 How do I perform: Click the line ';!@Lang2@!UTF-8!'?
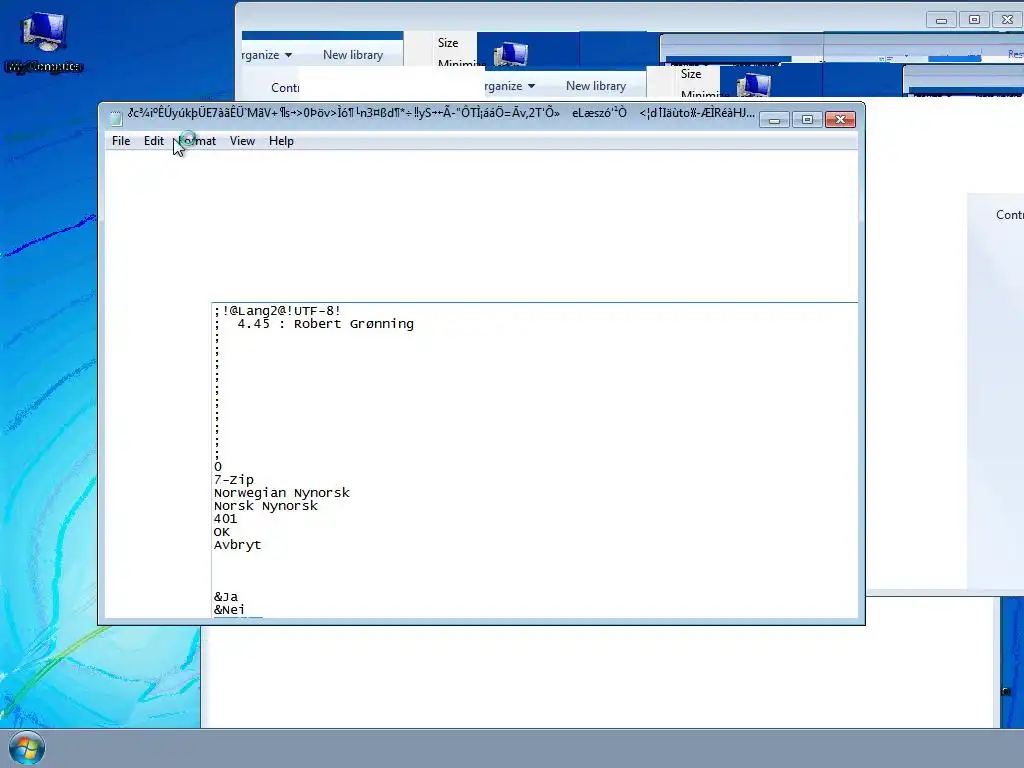tap(278, 311)
